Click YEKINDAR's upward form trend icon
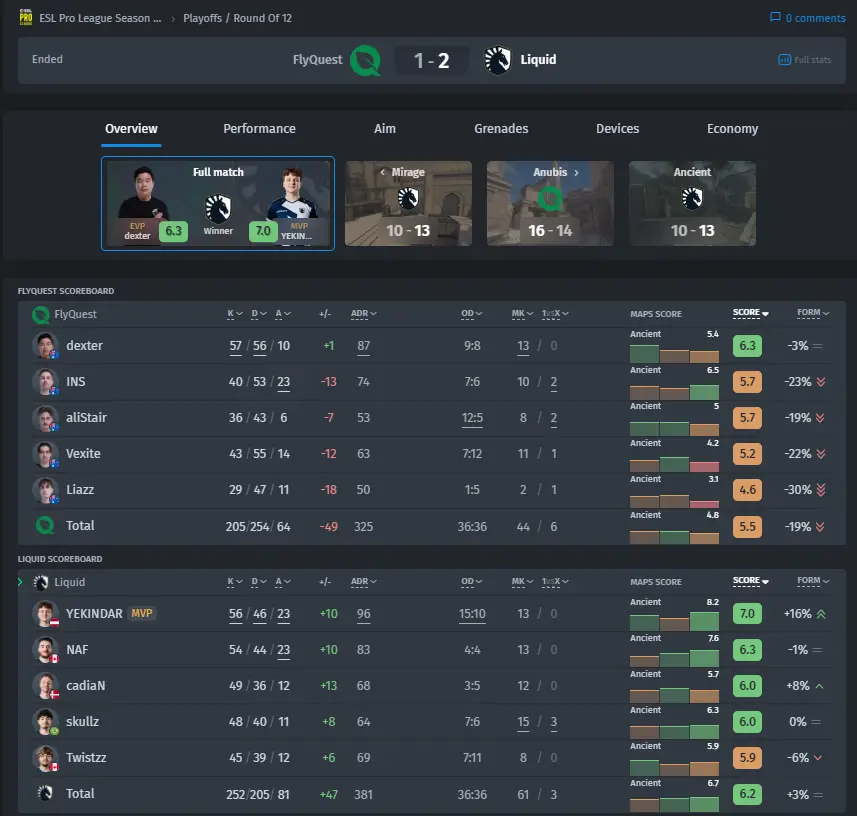 (820, 614)
